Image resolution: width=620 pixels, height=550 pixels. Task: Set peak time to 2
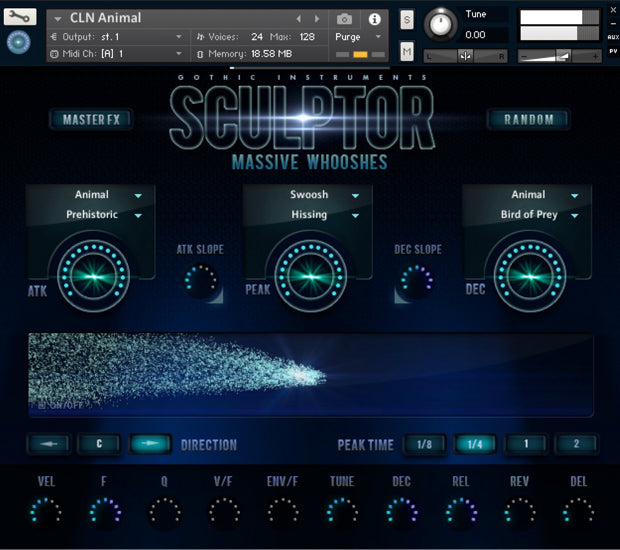click(x=576, y=444)
